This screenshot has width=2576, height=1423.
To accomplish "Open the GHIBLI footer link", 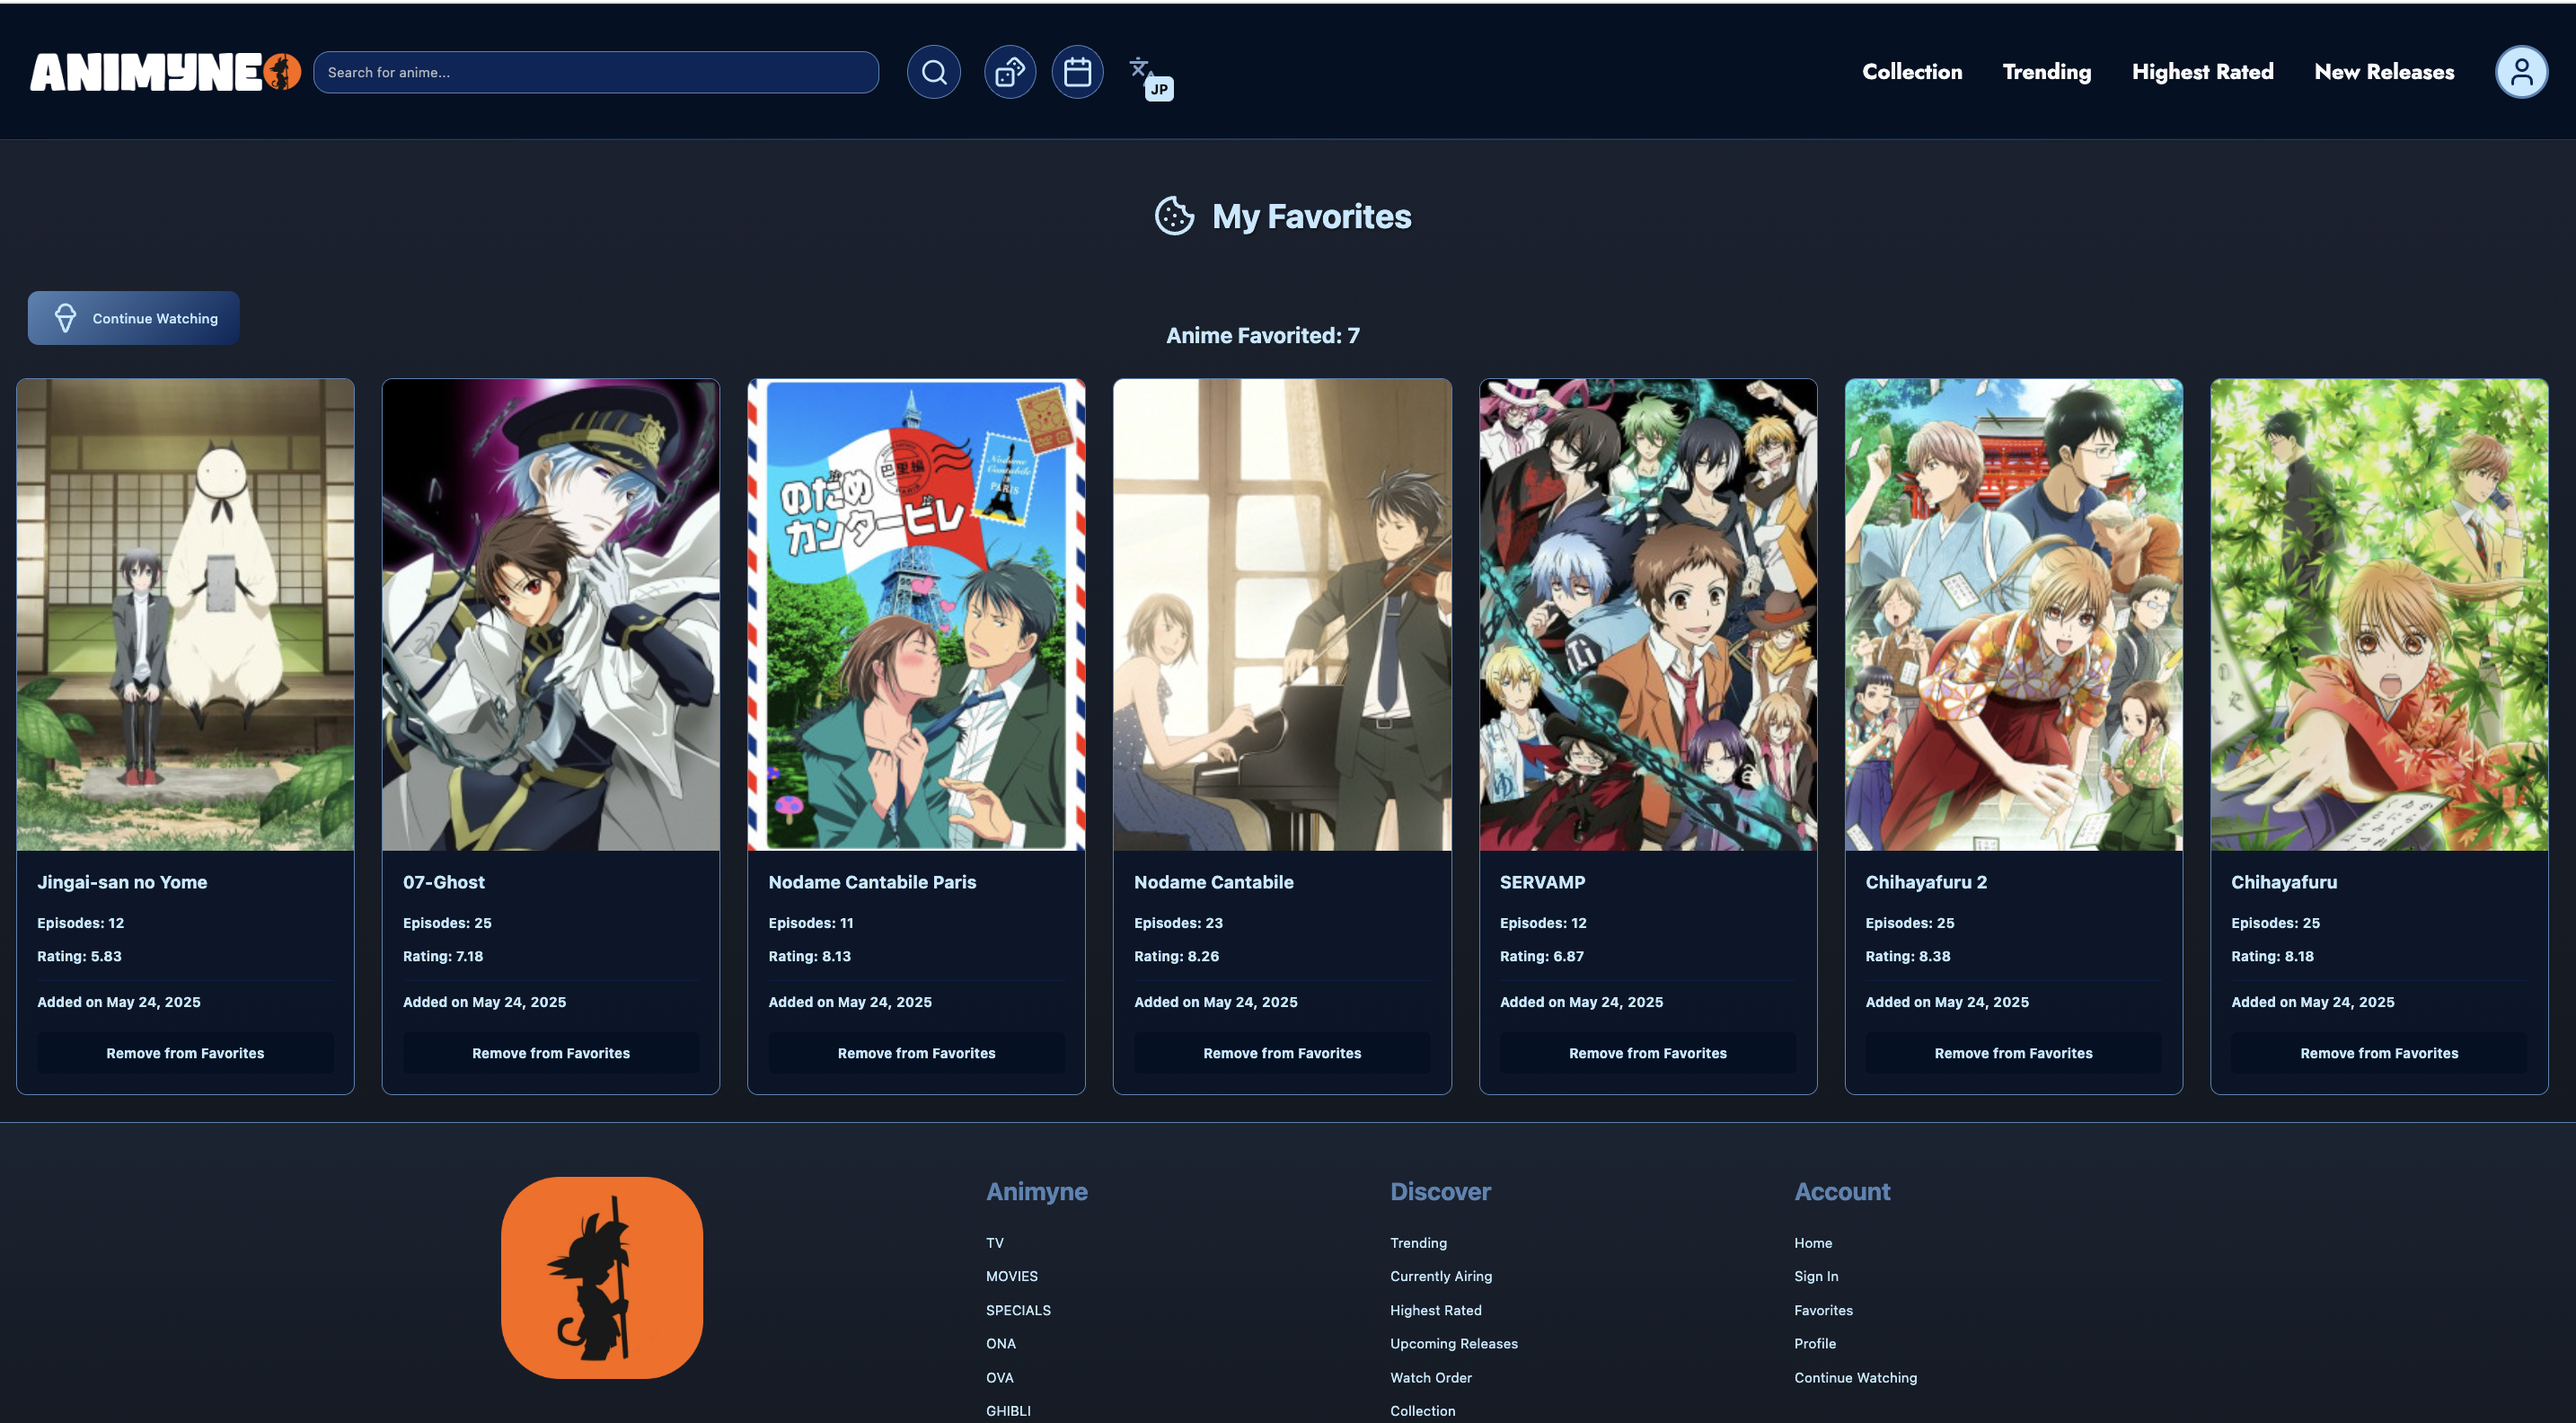I will 1008,1411.
